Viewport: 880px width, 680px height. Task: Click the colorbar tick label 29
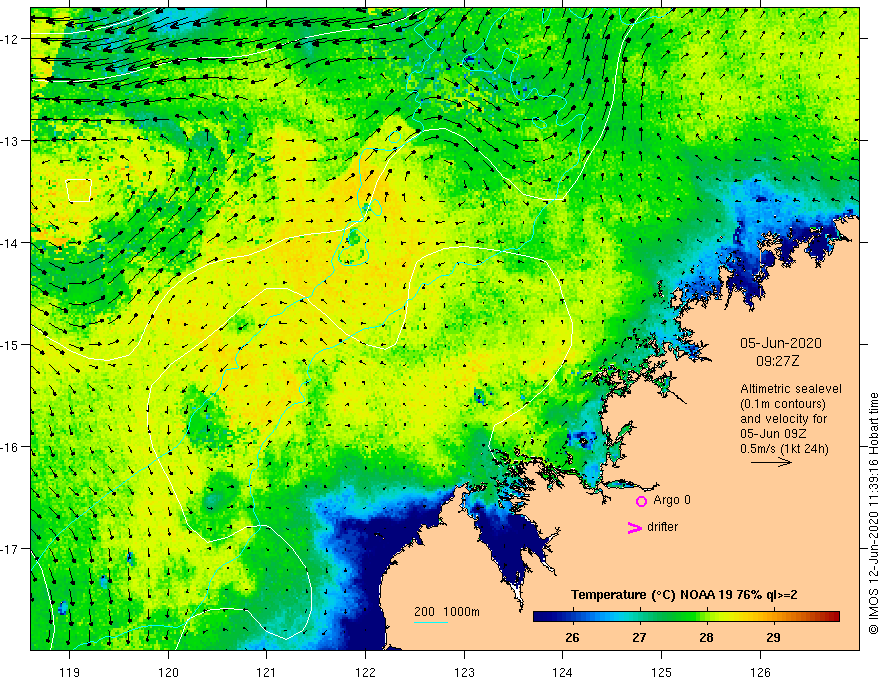(773, 638)
